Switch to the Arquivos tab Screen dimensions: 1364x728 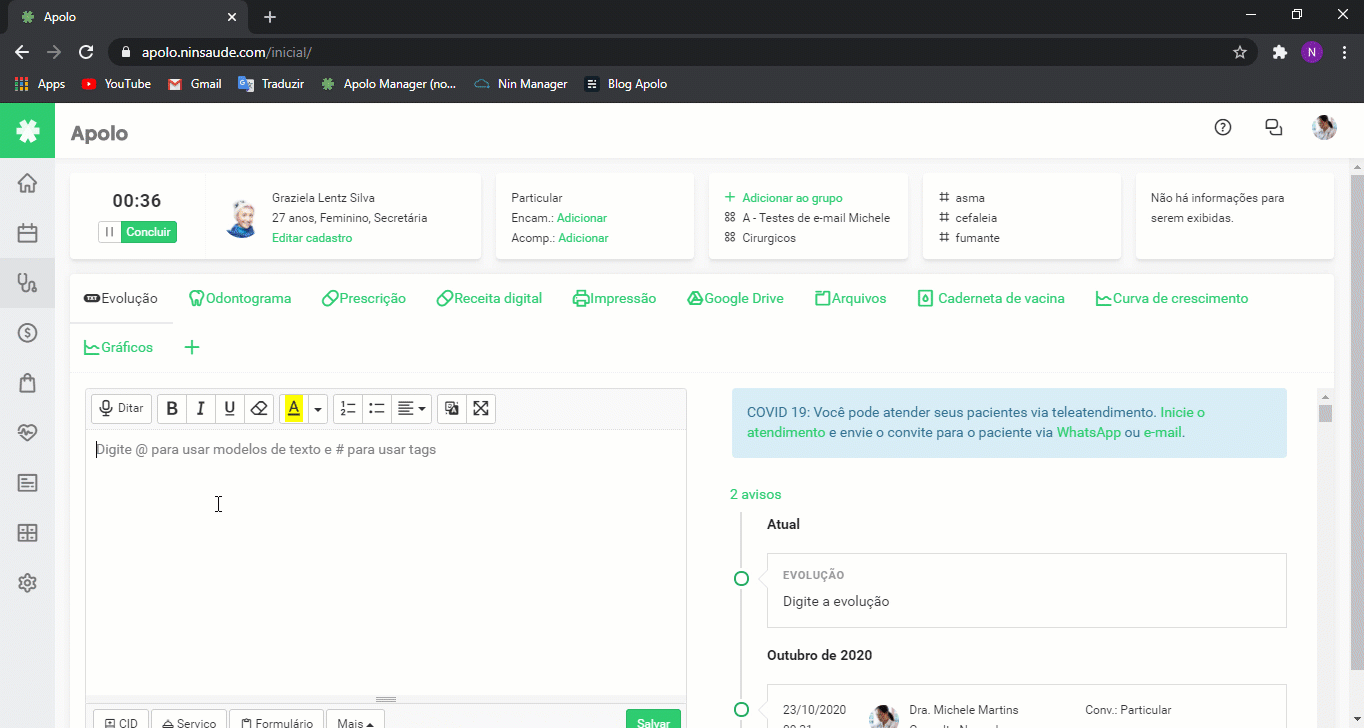(850, 298)
